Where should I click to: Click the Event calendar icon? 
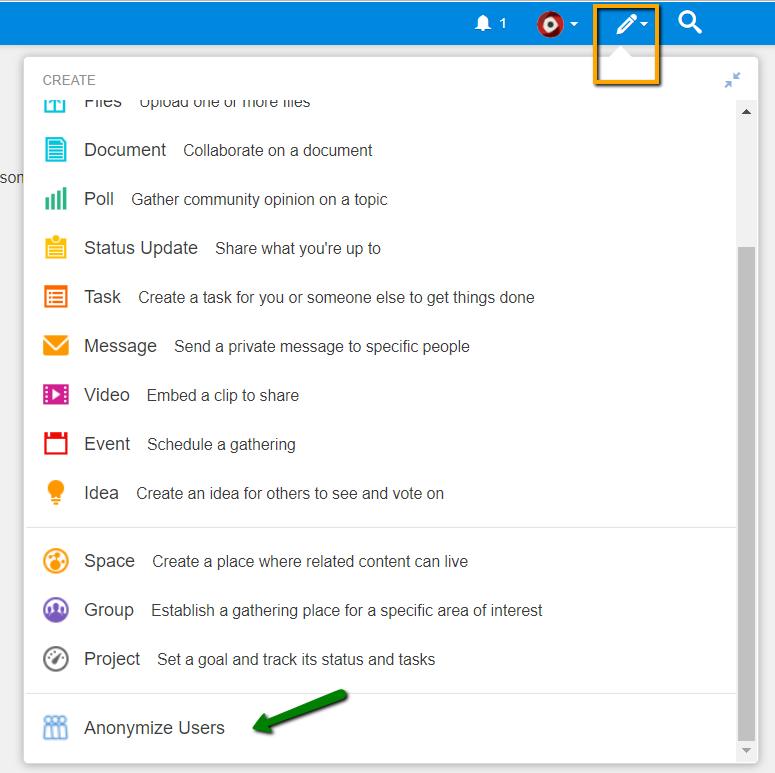55,443
